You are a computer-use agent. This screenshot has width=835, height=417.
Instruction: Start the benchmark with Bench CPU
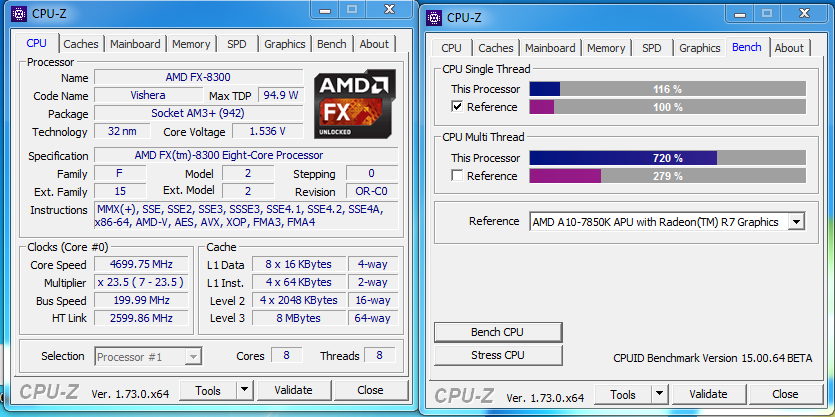[498, 332]
